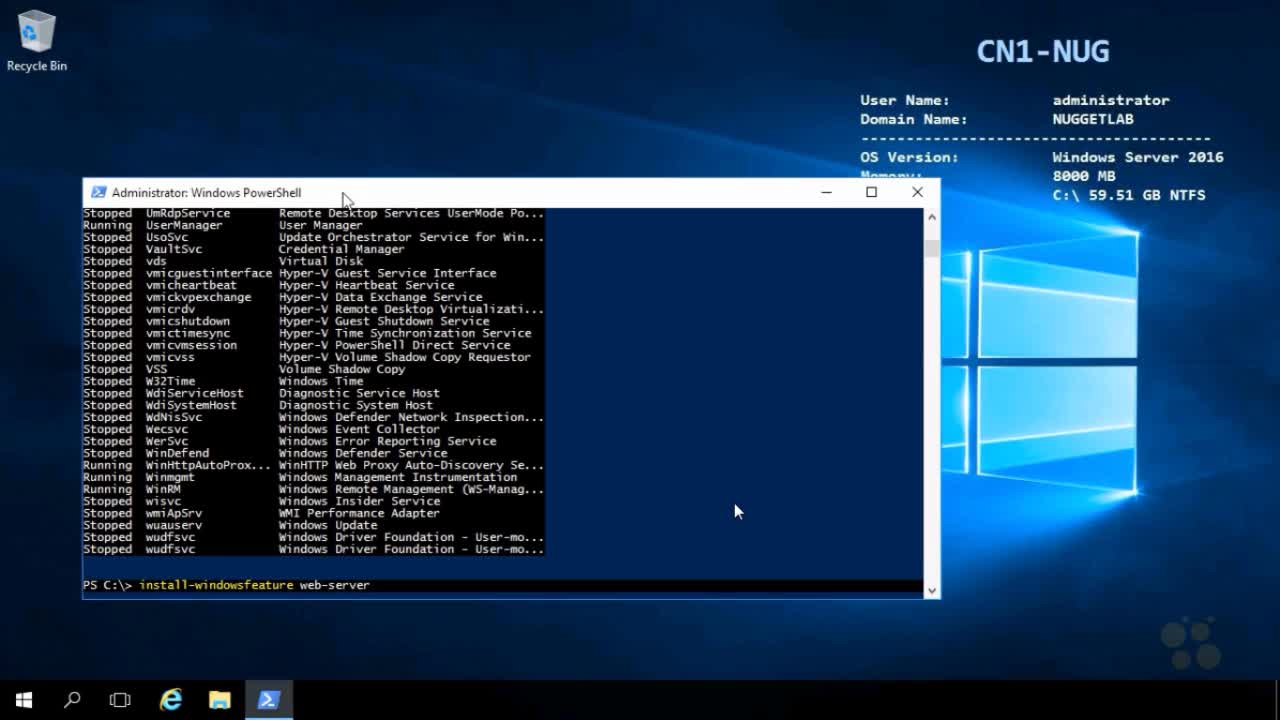Click 'WMI Performance Adapter' text

click(x=359, y=513)
